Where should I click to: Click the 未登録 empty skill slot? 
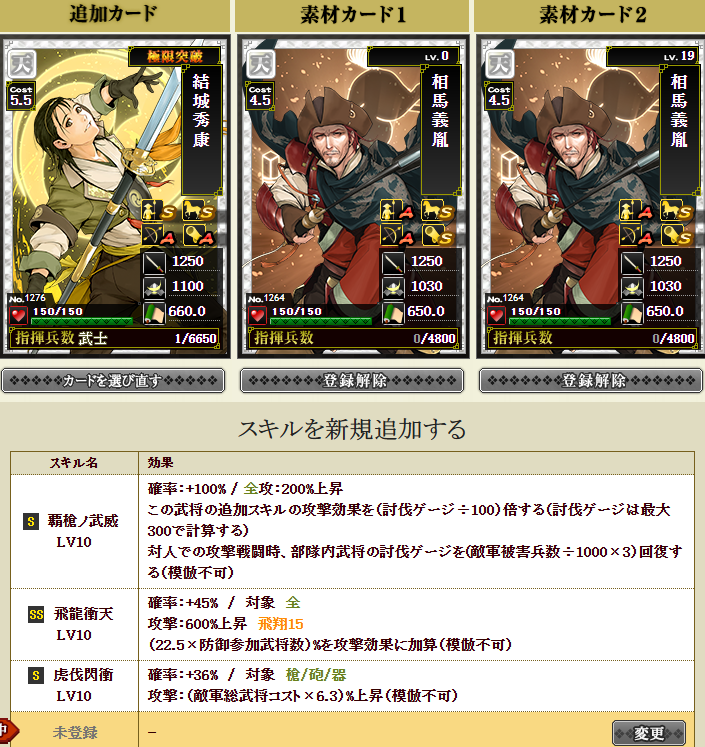(75, 732)
